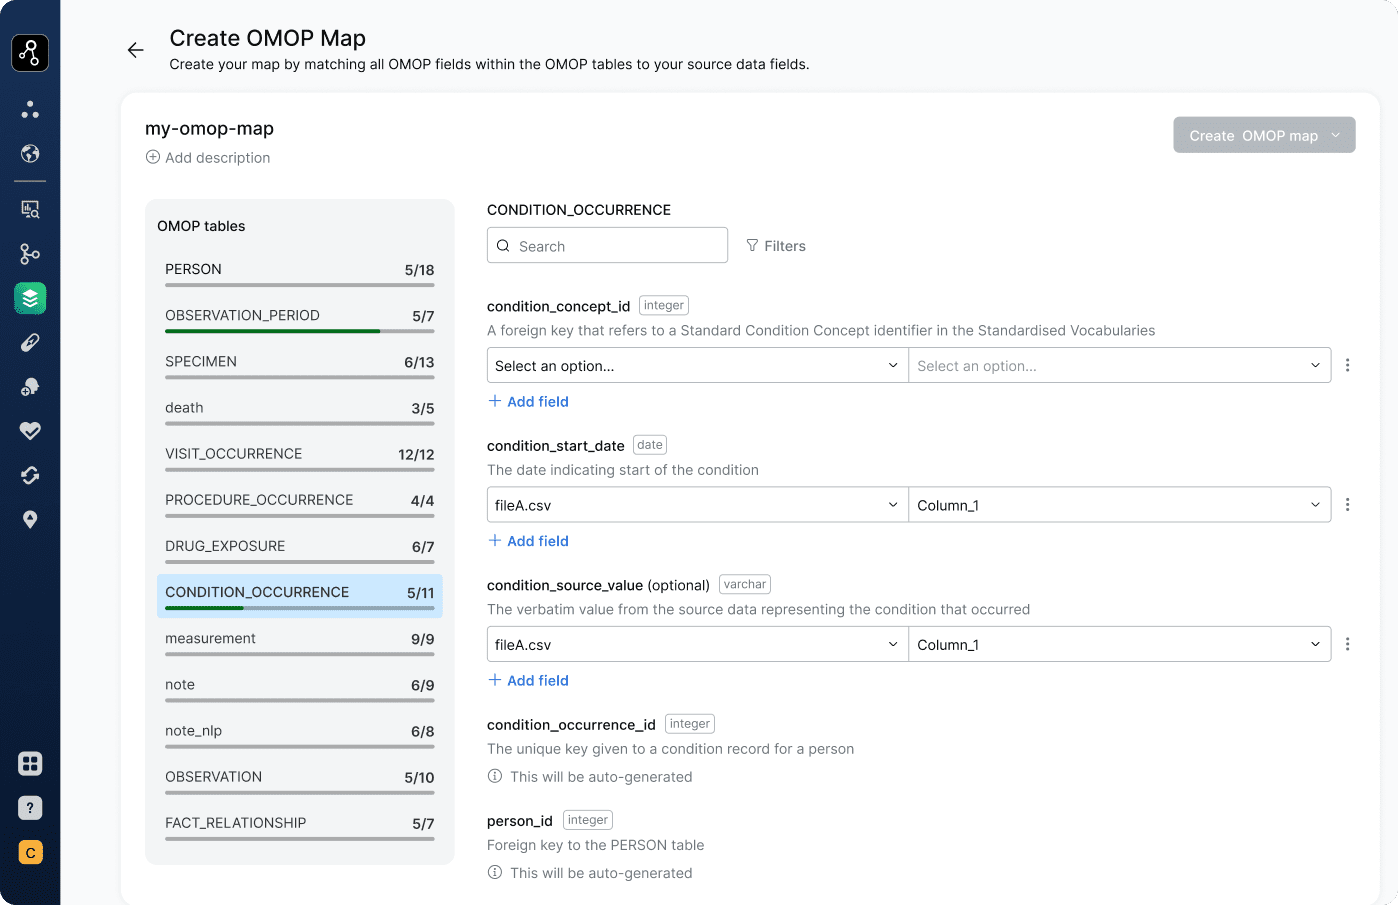Expand the Create OMOP map button arrow
This screenshot has height=906, width=1398.
coord(1336,135)
